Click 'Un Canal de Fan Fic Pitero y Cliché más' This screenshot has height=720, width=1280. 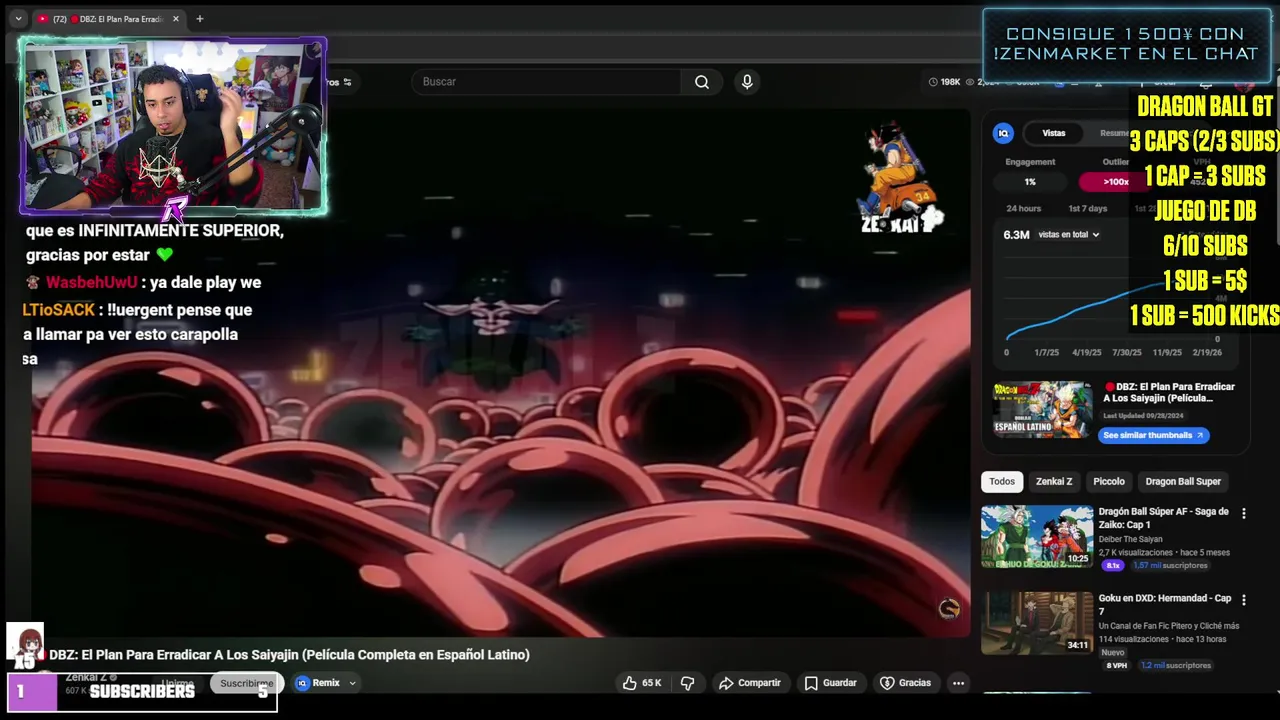[1169, 626]
